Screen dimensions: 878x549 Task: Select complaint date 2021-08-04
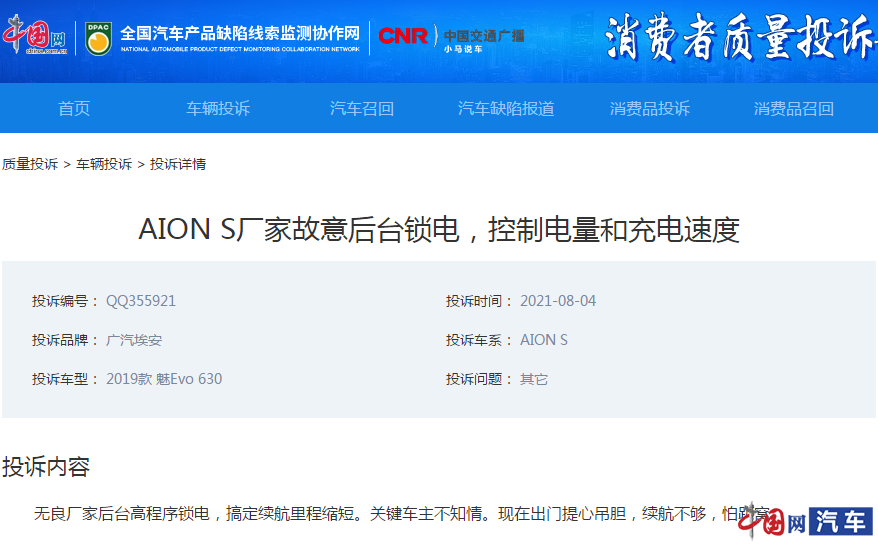(x=558, y=301)
